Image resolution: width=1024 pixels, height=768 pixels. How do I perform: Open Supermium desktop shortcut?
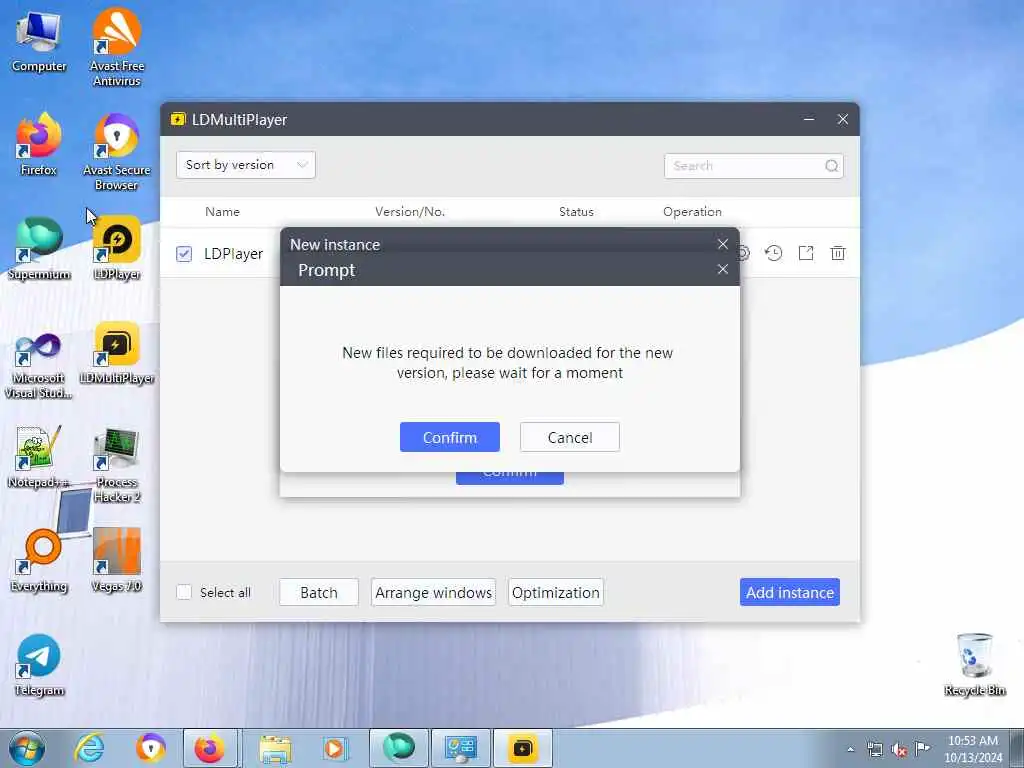[39, 248]
